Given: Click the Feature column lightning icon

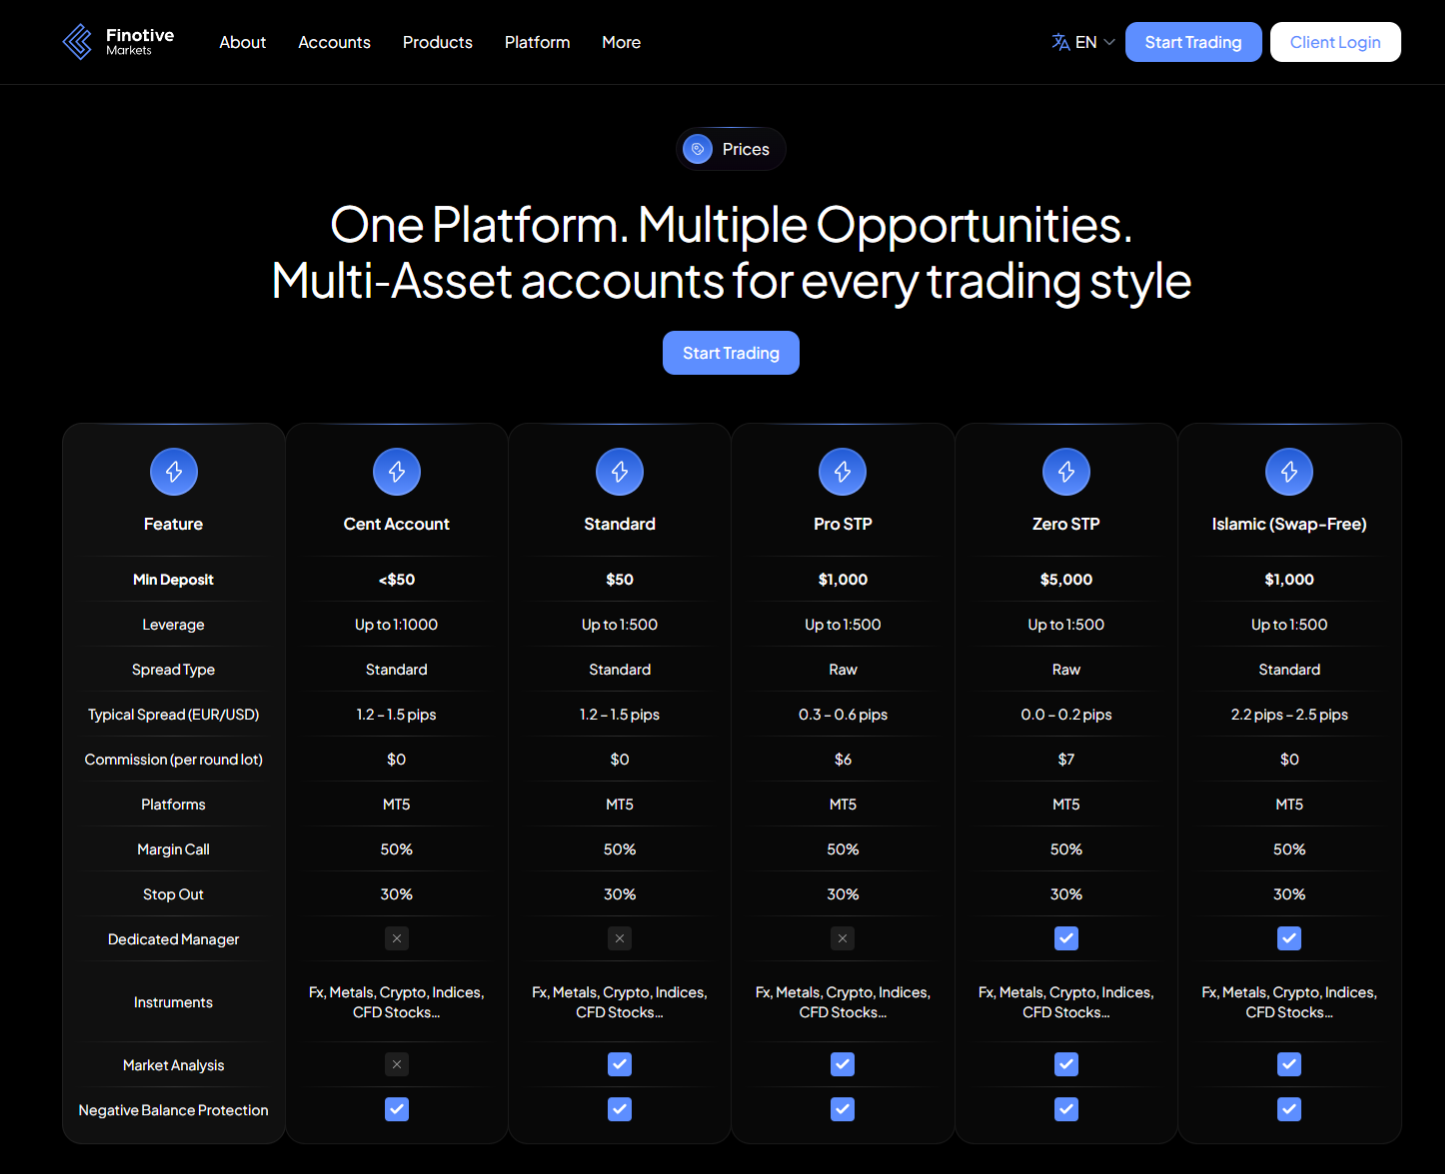Looking at the screenshot, I should click(x=174, y=472).
